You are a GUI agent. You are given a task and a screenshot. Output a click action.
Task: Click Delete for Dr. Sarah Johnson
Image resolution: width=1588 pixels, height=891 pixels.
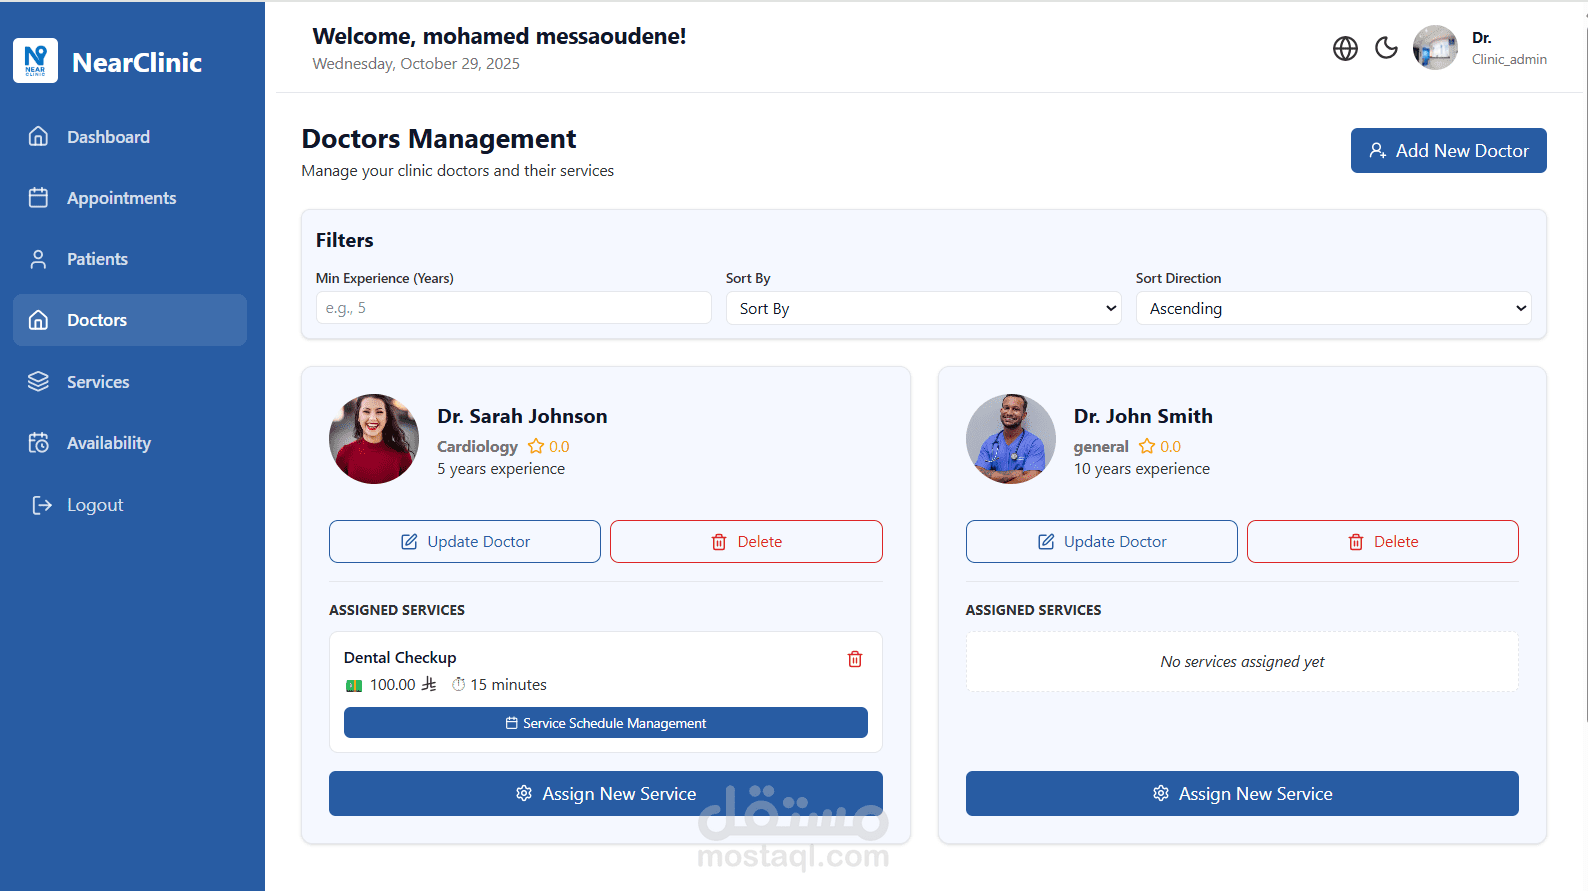click(746, 541)
